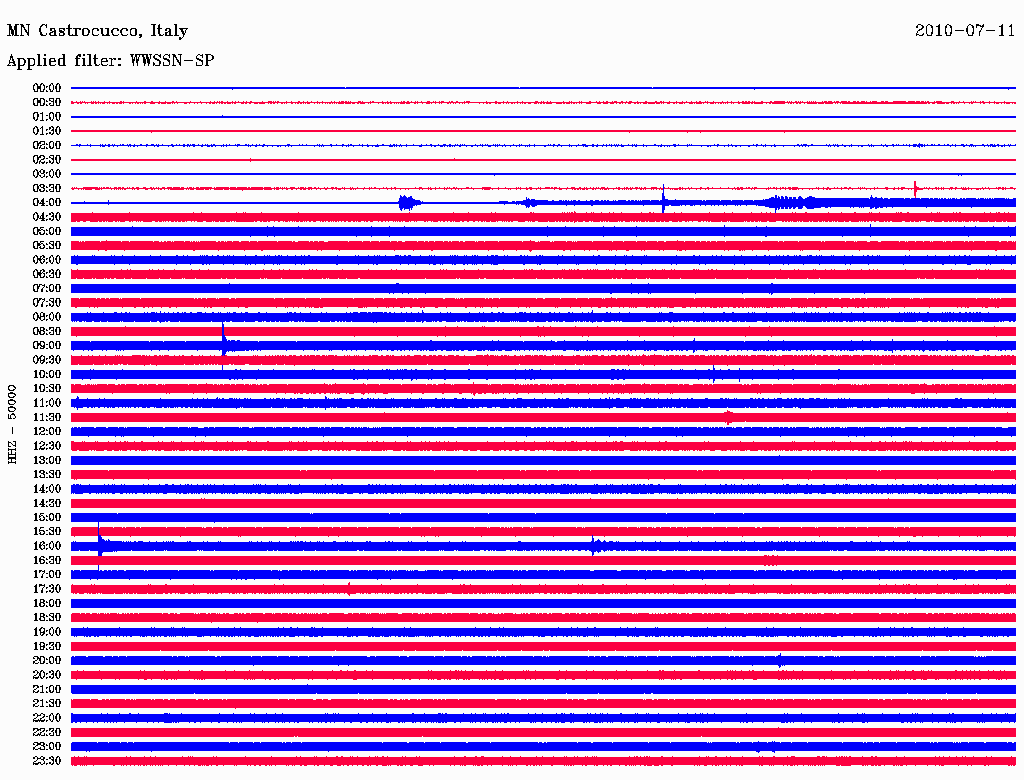Click the date '2010-07-11'
The image size is (1024, 780).
965,31
